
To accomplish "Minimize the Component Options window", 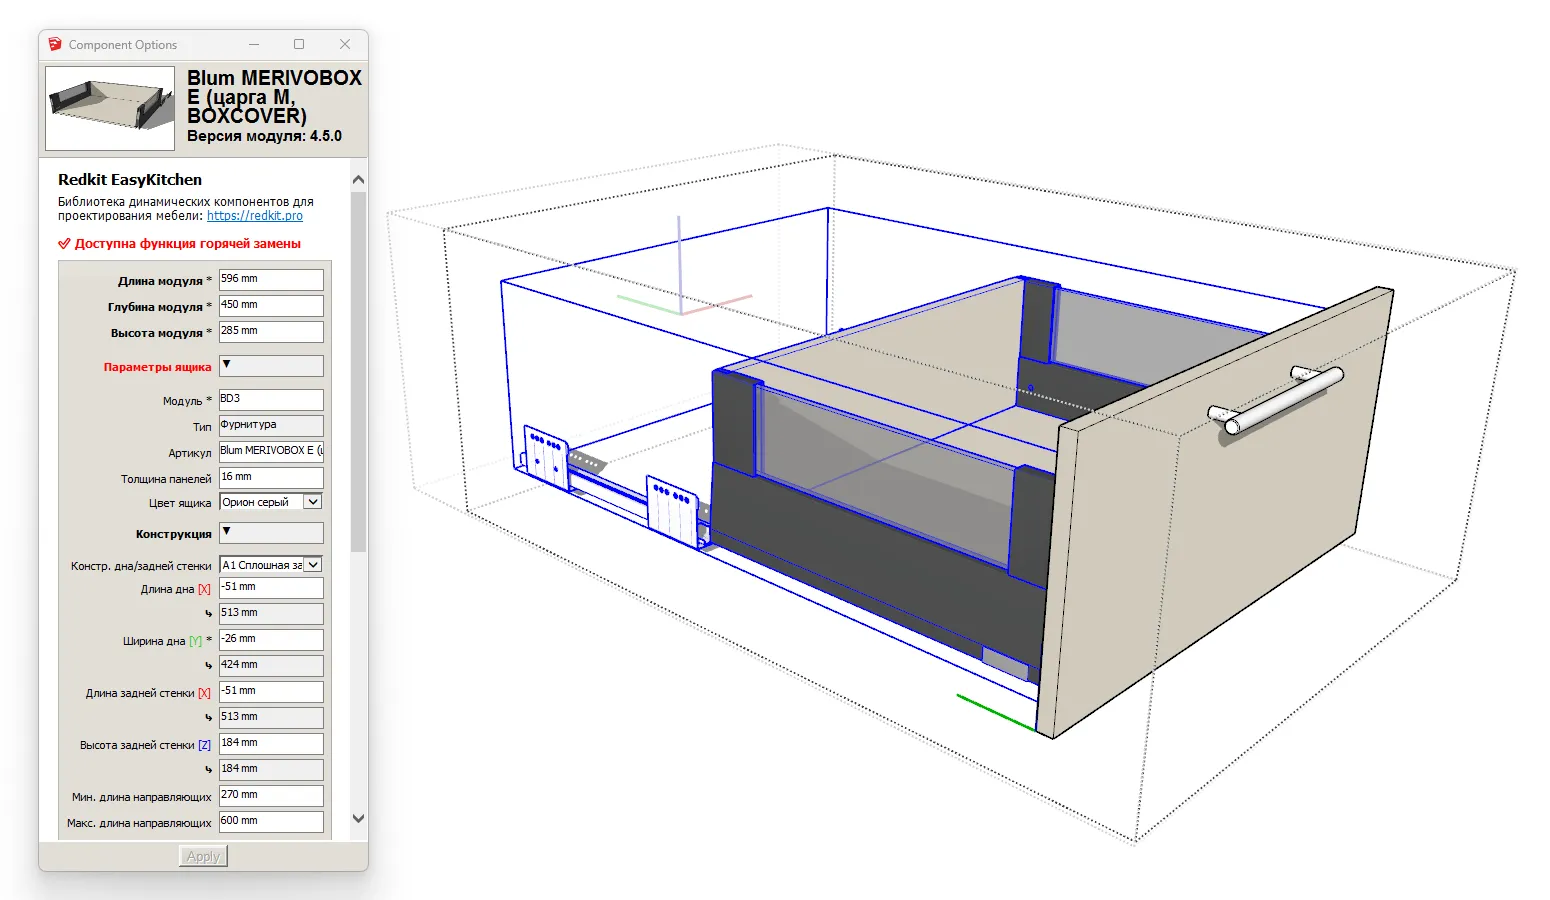I will [254, 45].
